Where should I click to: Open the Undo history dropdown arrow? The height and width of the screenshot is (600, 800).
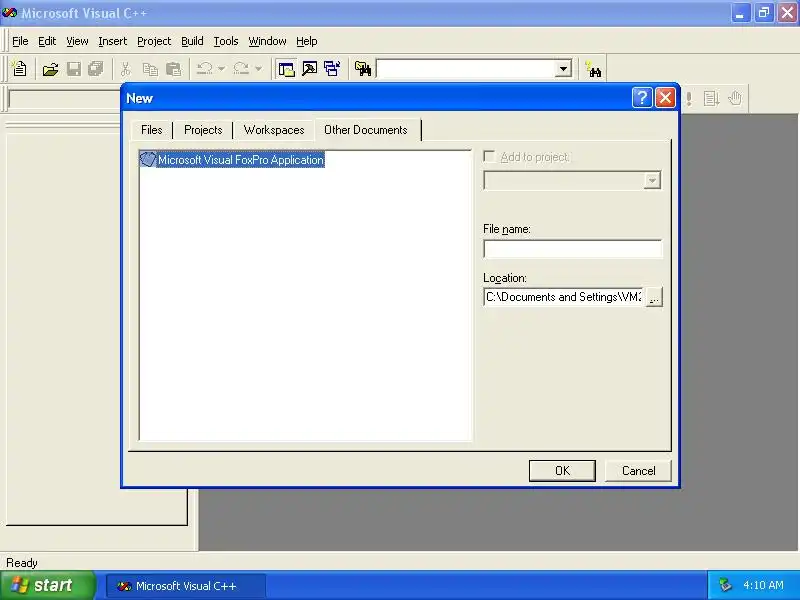click(x=221, y=68)
